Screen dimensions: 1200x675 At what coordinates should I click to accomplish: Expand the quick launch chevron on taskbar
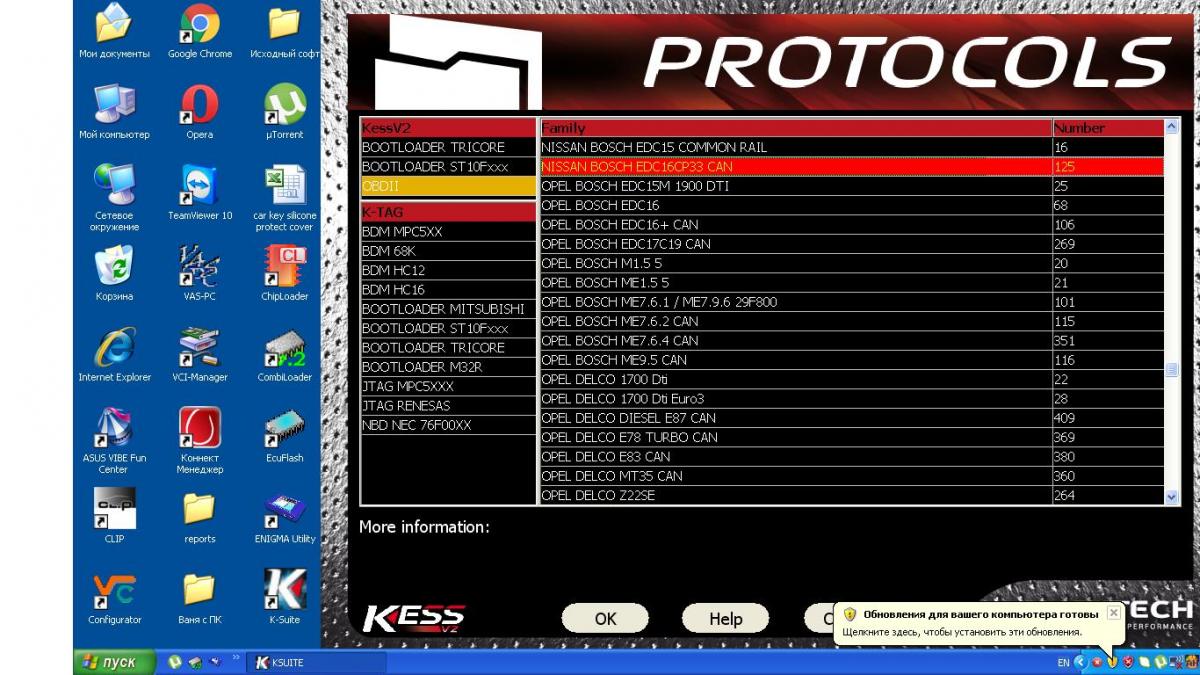pos(237,658)
